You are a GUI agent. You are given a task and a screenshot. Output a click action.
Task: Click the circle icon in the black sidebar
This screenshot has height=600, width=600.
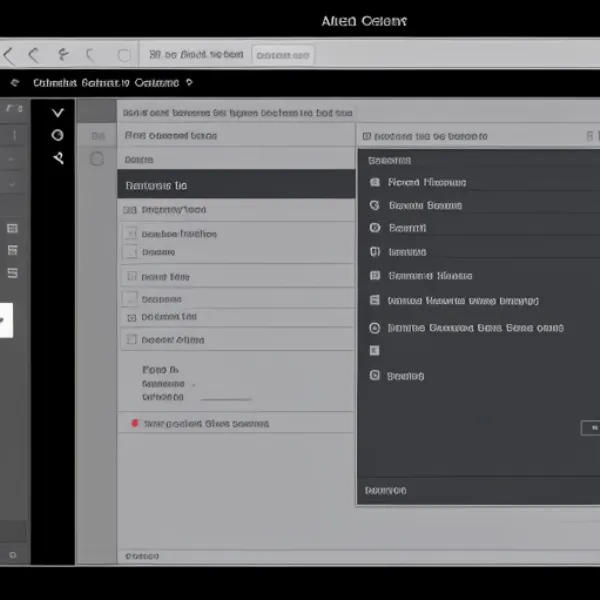coord(57,135)
